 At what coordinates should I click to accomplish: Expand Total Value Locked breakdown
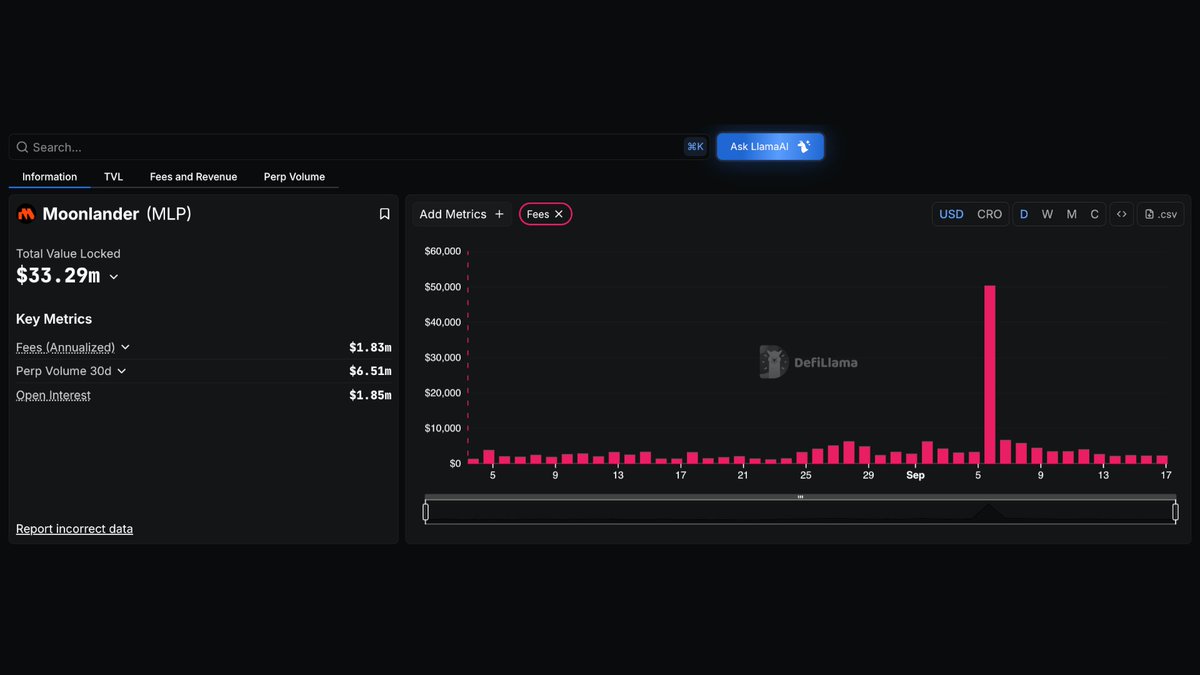(x=114, y=277)
